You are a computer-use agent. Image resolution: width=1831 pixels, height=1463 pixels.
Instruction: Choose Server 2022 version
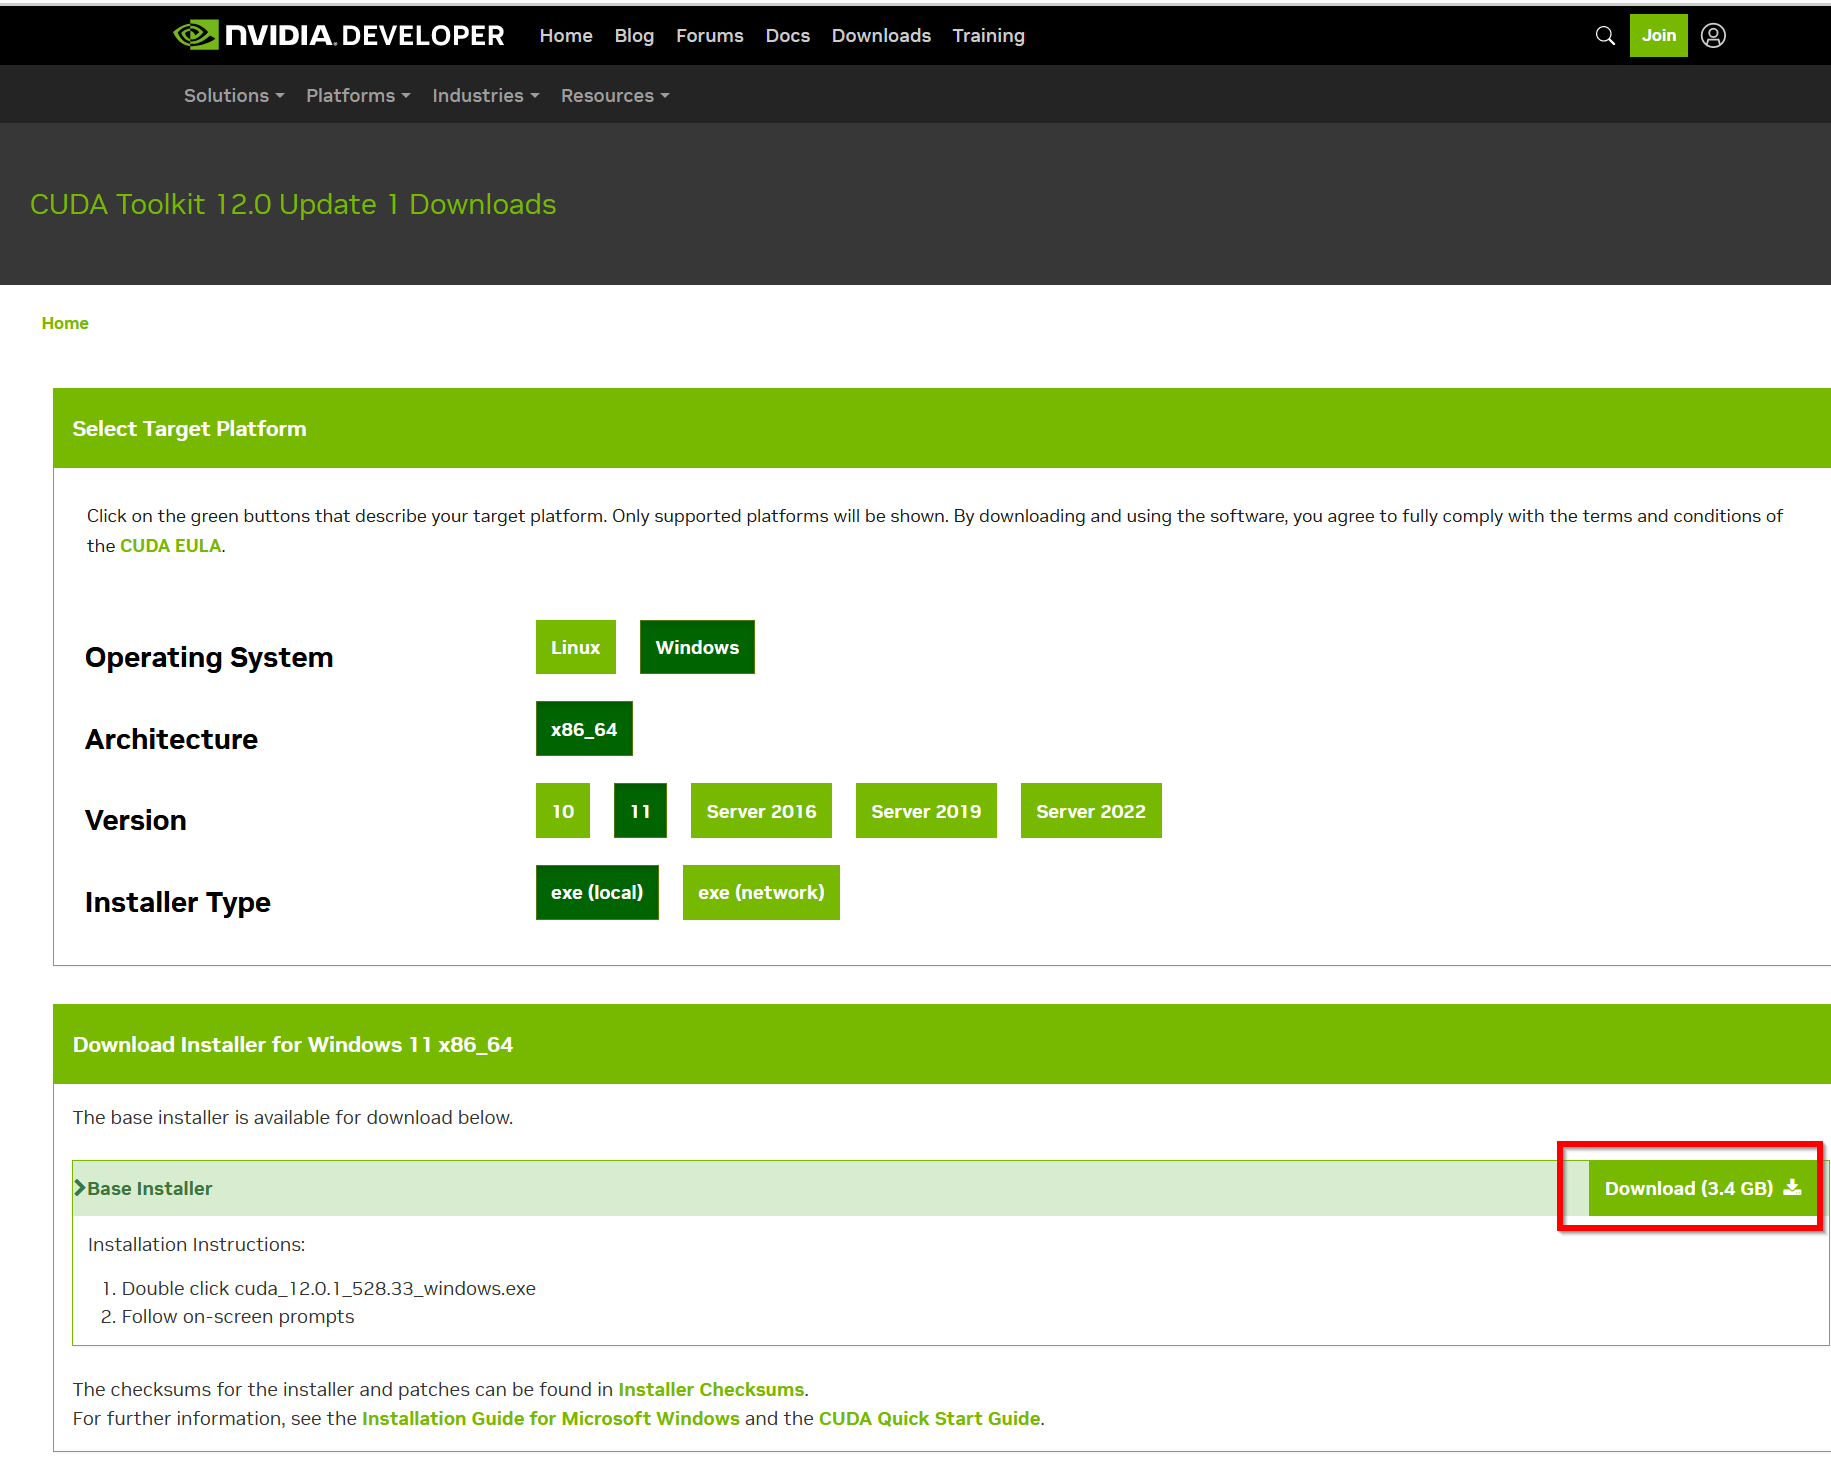(x=1091, y=811)
